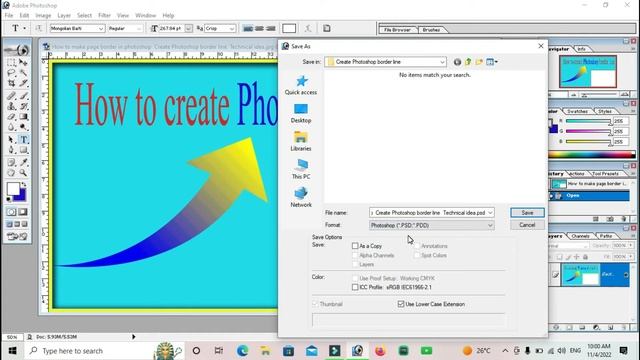Go to Quick access location
The image size is (640, 360).
click(301, 85)
